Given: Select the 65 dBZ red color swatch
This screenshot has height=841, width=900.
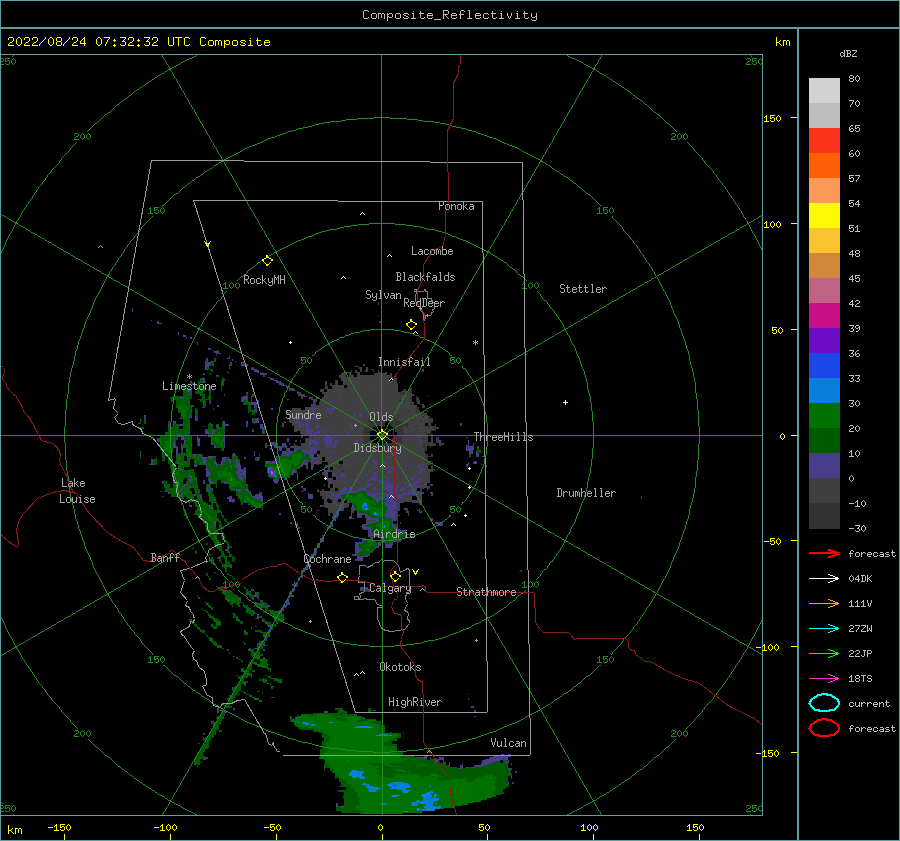Looking at the screenshot, I should [x=824, y=140].
